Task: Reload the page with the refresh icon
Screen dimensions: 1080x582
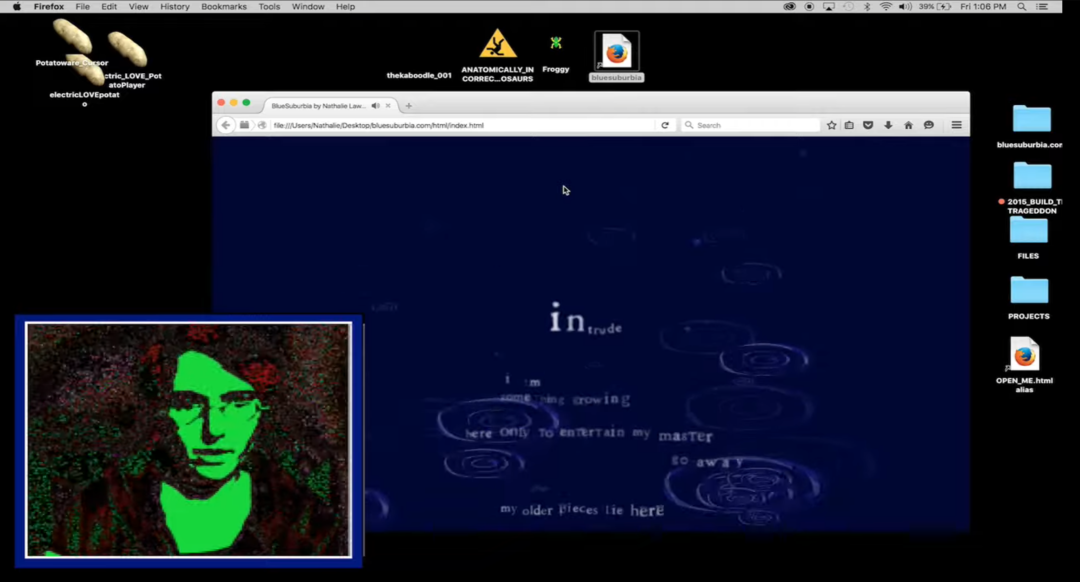Action: tap(665, 125)
